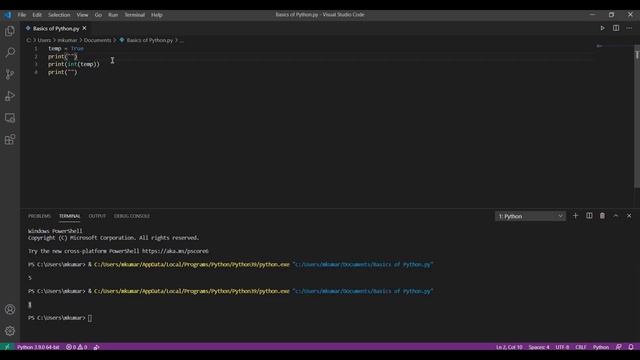Image resolution: width=640 pixels, height=360 pixels.
Task: Switch to the PROBLEMS panel tab
Action: pos(40,216)
